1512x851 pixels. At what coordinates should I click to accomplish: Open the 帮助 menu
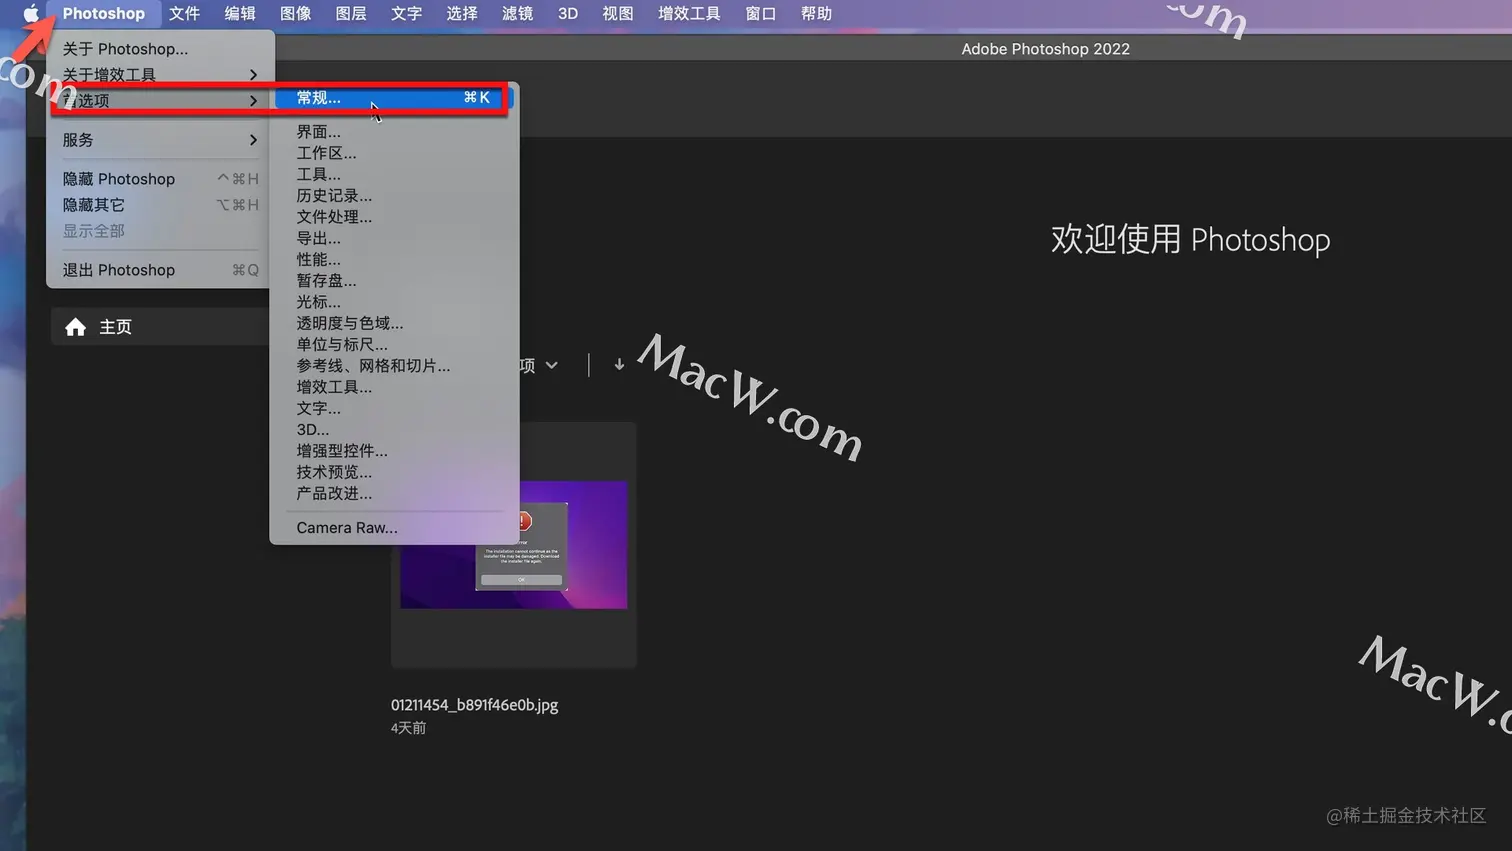[x=816, y=13]
